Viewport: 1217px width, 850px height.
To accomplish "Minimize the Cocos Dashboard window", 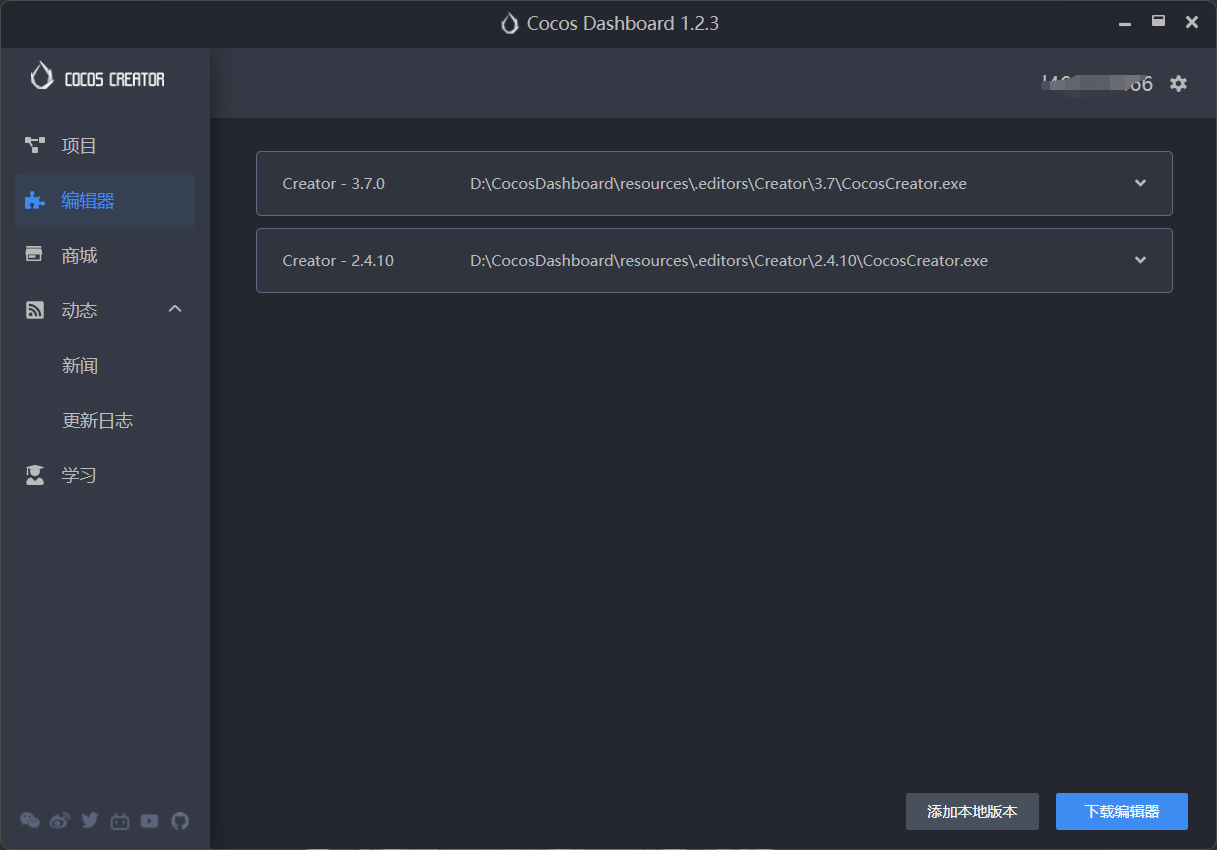I will click(x=1125, y=22).
